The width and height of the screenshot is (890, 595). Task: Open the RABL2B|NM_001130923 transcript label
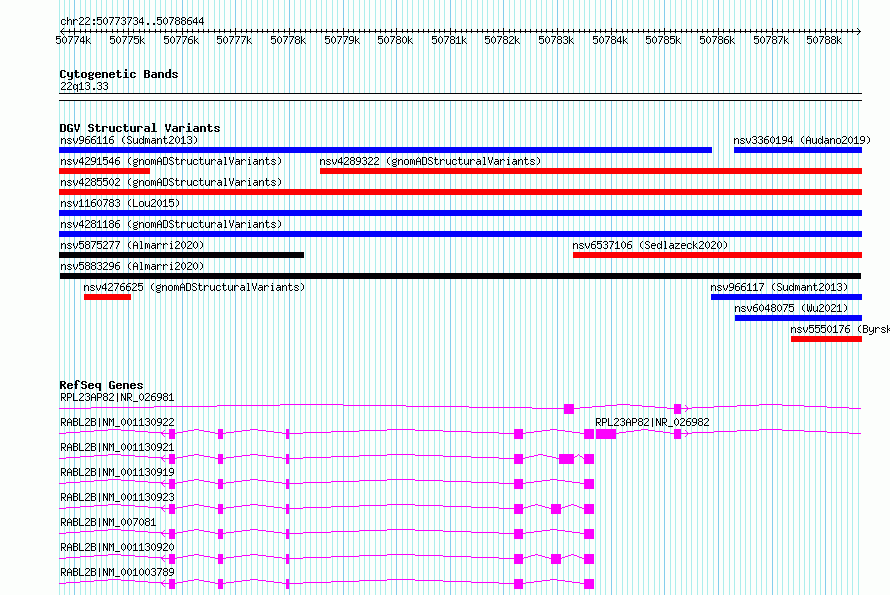pyautogui.click(x=117, y=497)
